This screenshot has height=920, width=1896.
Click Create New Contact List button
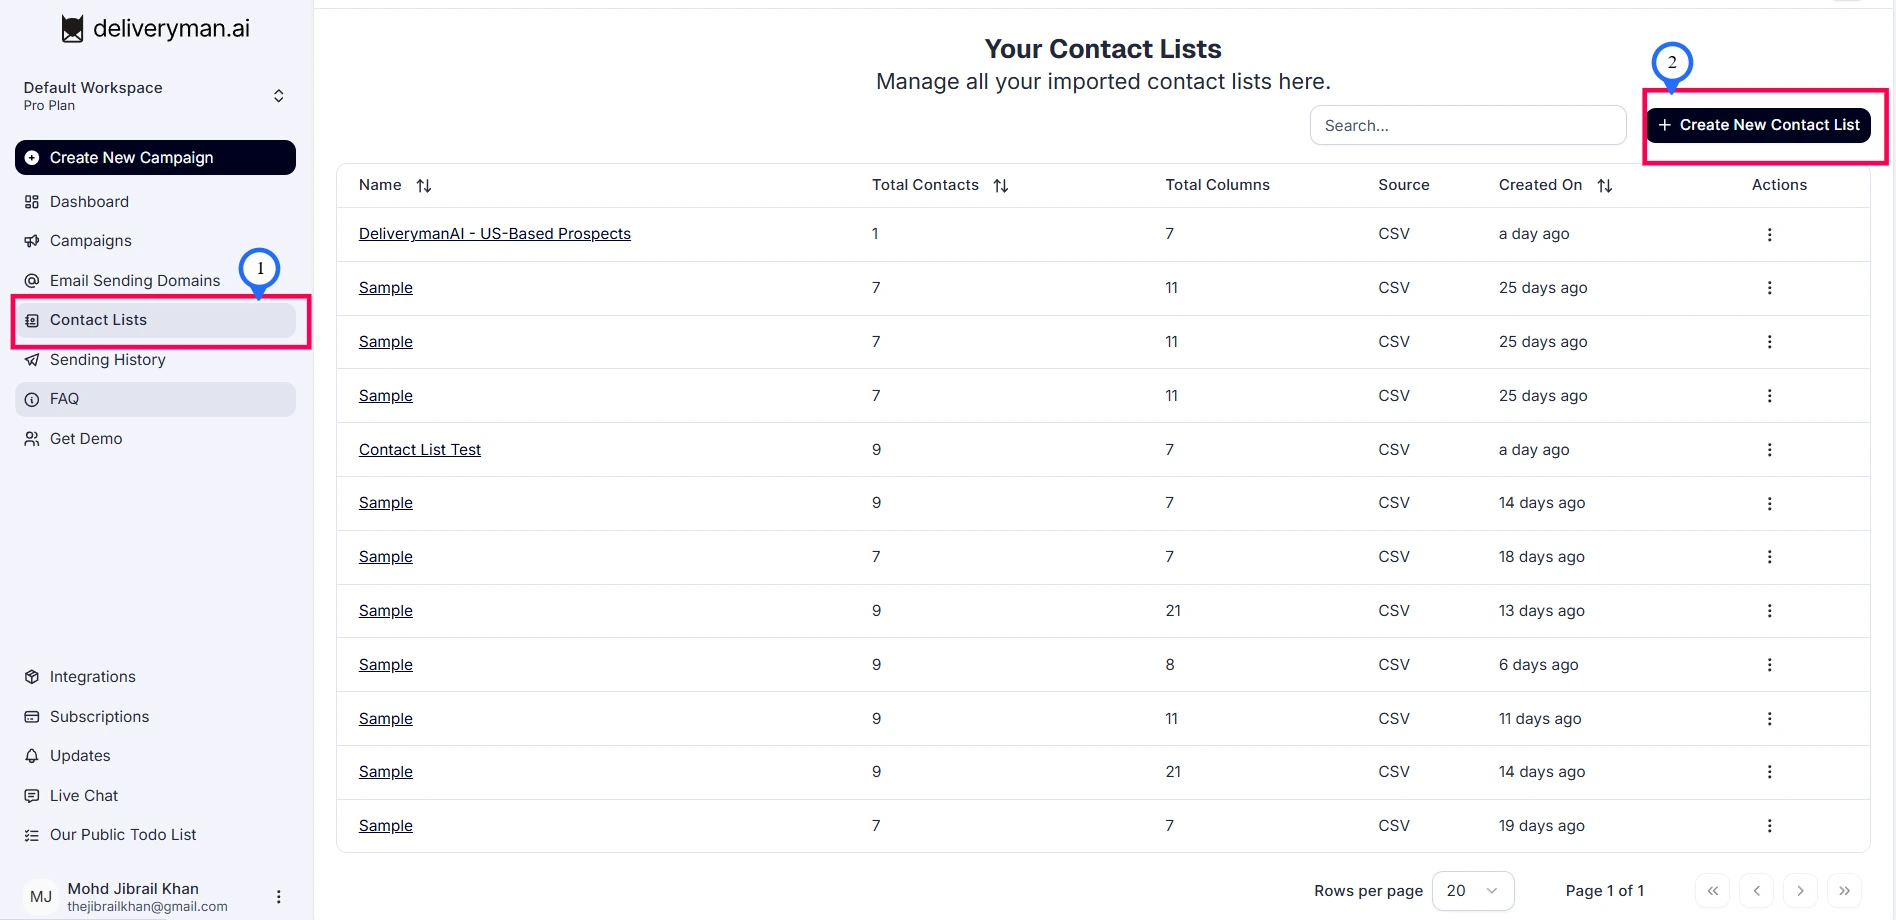click(1758, 125)
